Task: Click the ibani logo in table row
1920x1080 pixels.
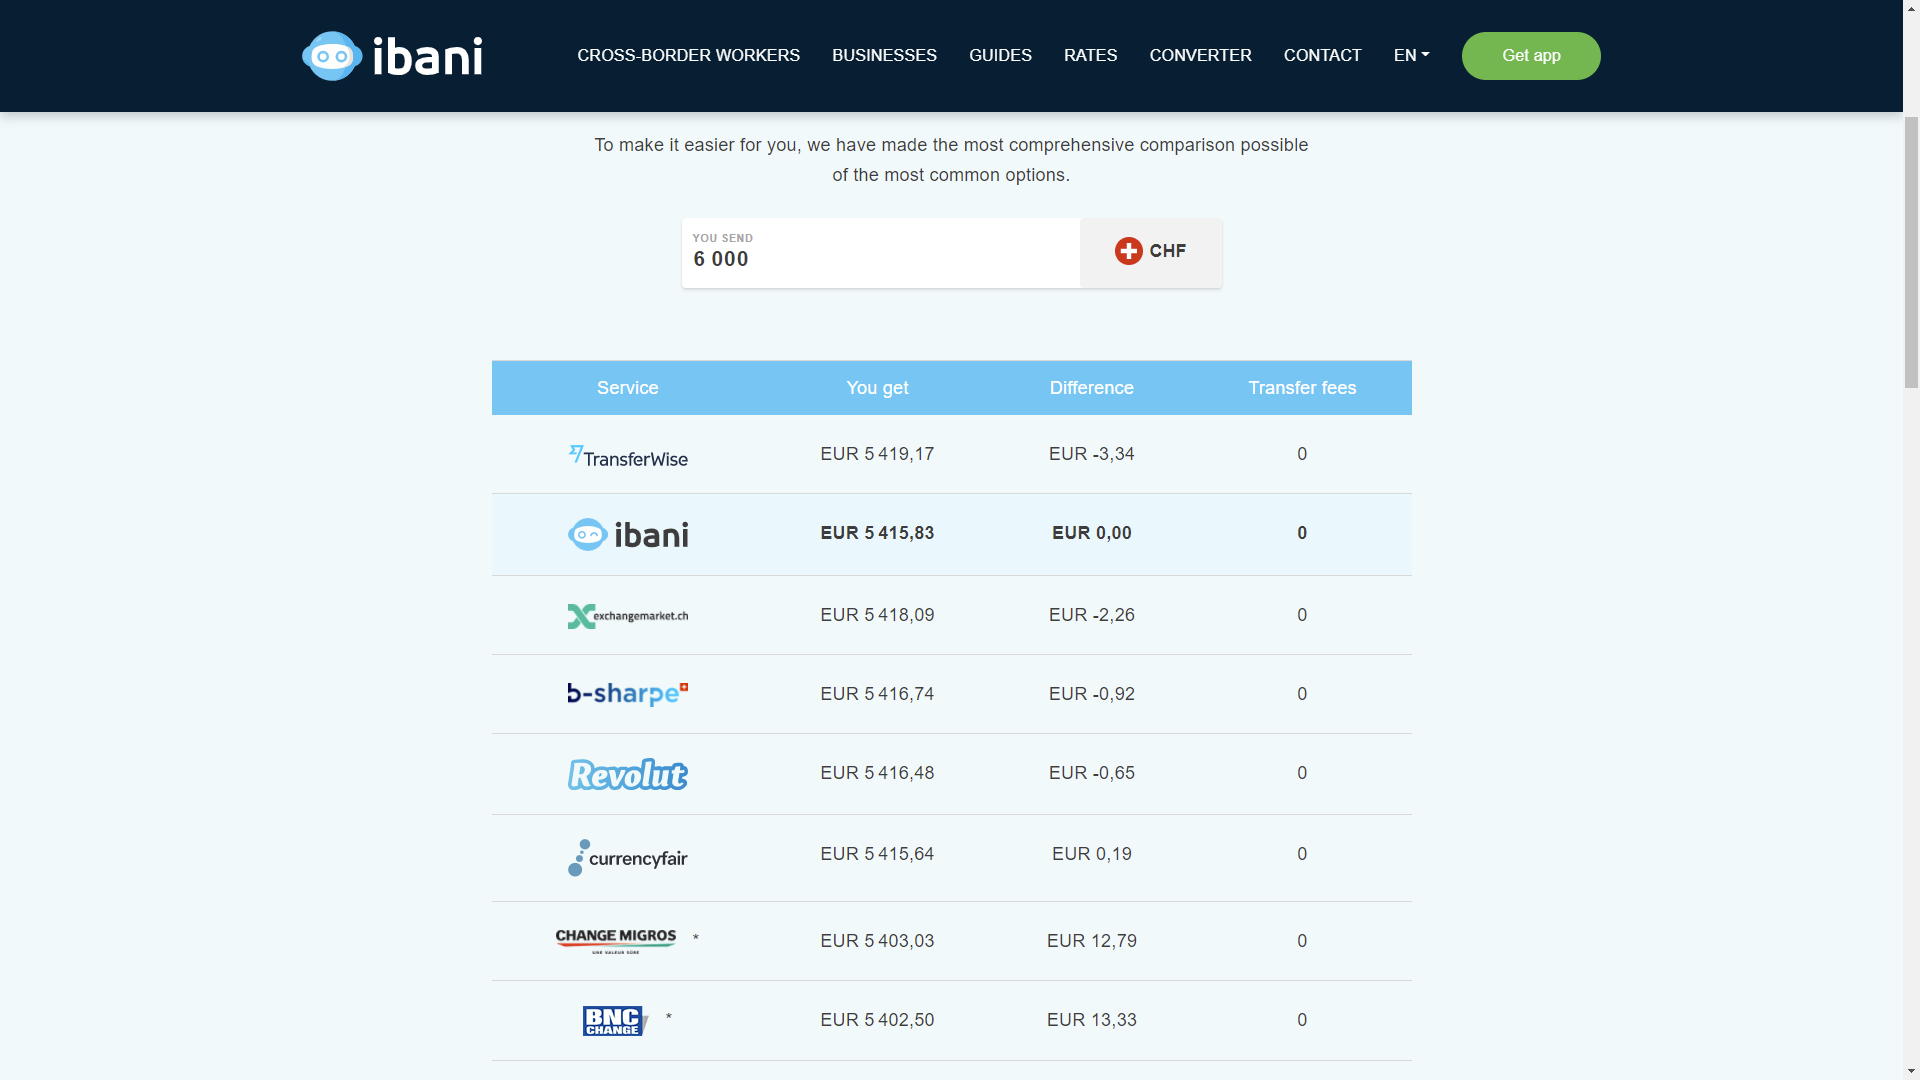Action: tap(628, 534)
